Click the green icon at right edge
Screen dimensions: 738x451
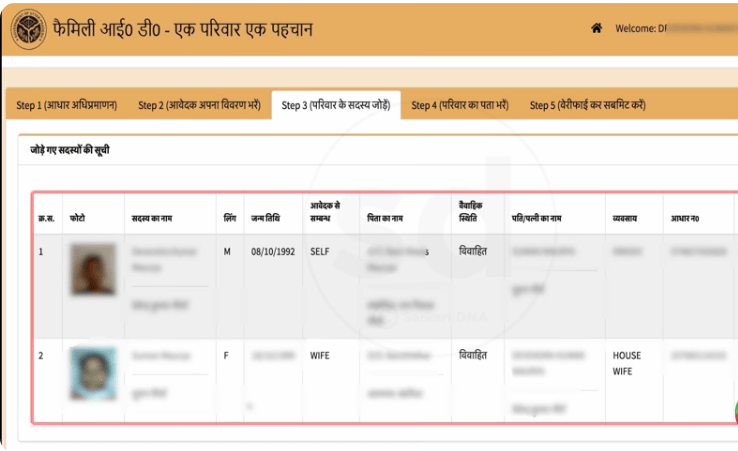pyautogui.click(x=734, y=412)
